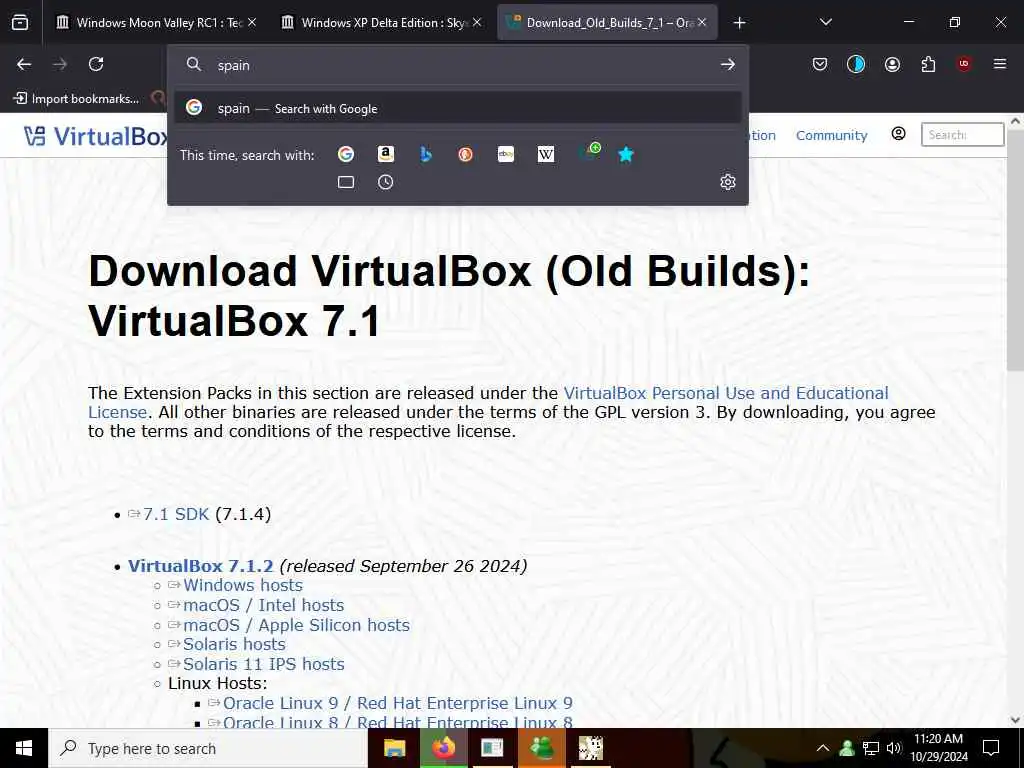Click the Firefox taskbar icon

click(x=443, y=748)
